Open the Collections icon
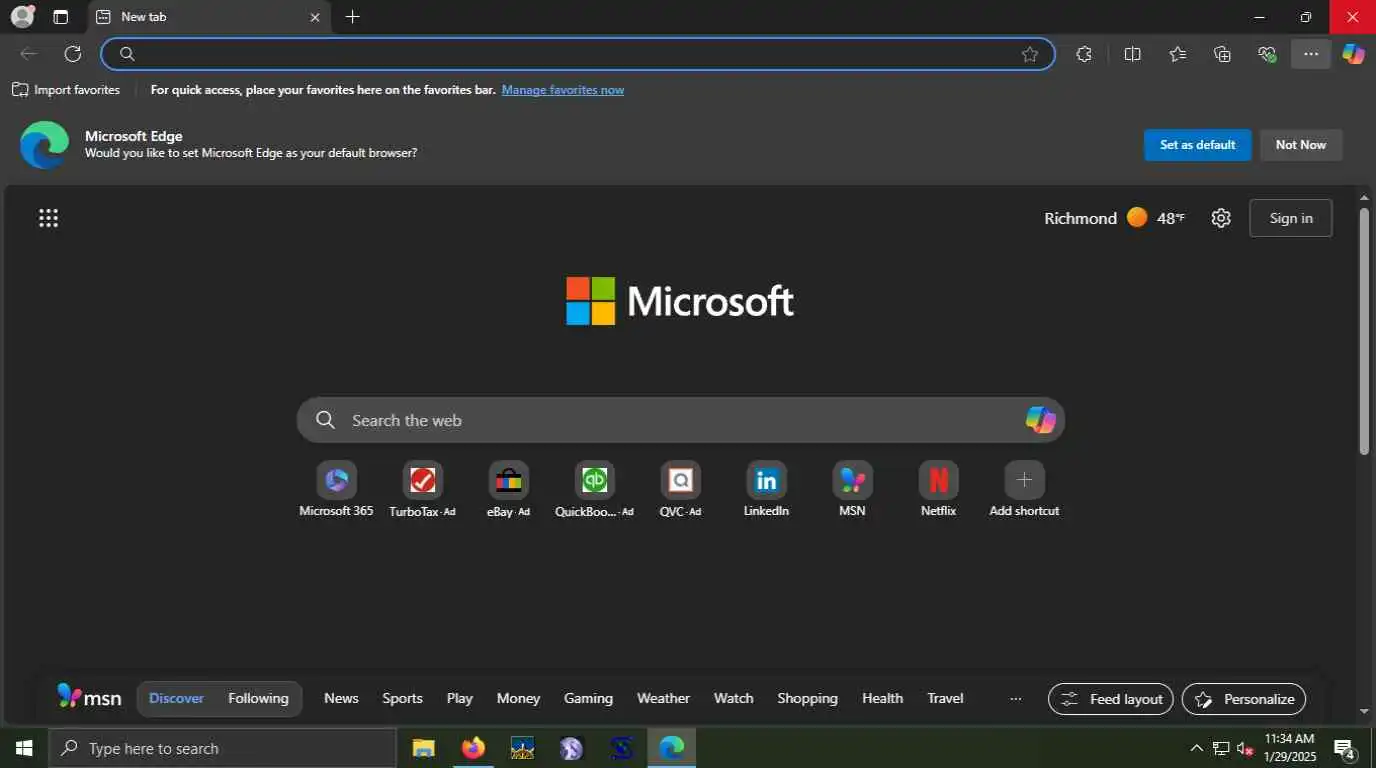Screen dimensions: 1376x768 tap(1222, 54)
